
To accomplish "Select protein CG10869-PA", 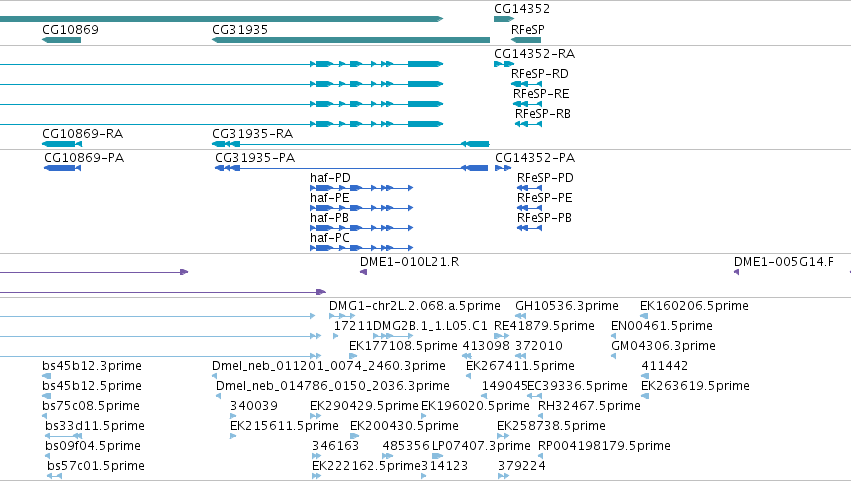I will 84,158.
